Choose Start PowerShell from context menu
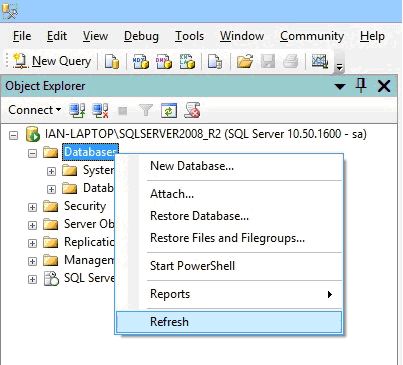 (229, 266)
